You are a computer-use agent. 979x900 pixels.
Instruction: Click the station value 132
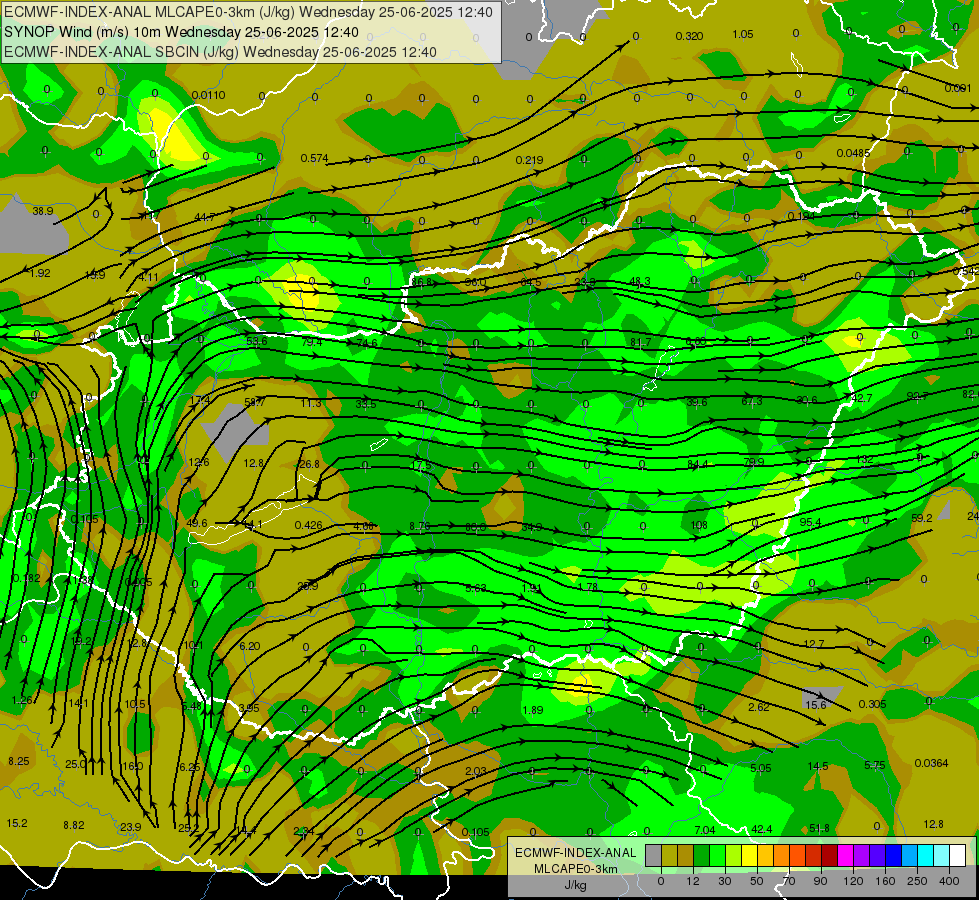[x=865, y=459]
